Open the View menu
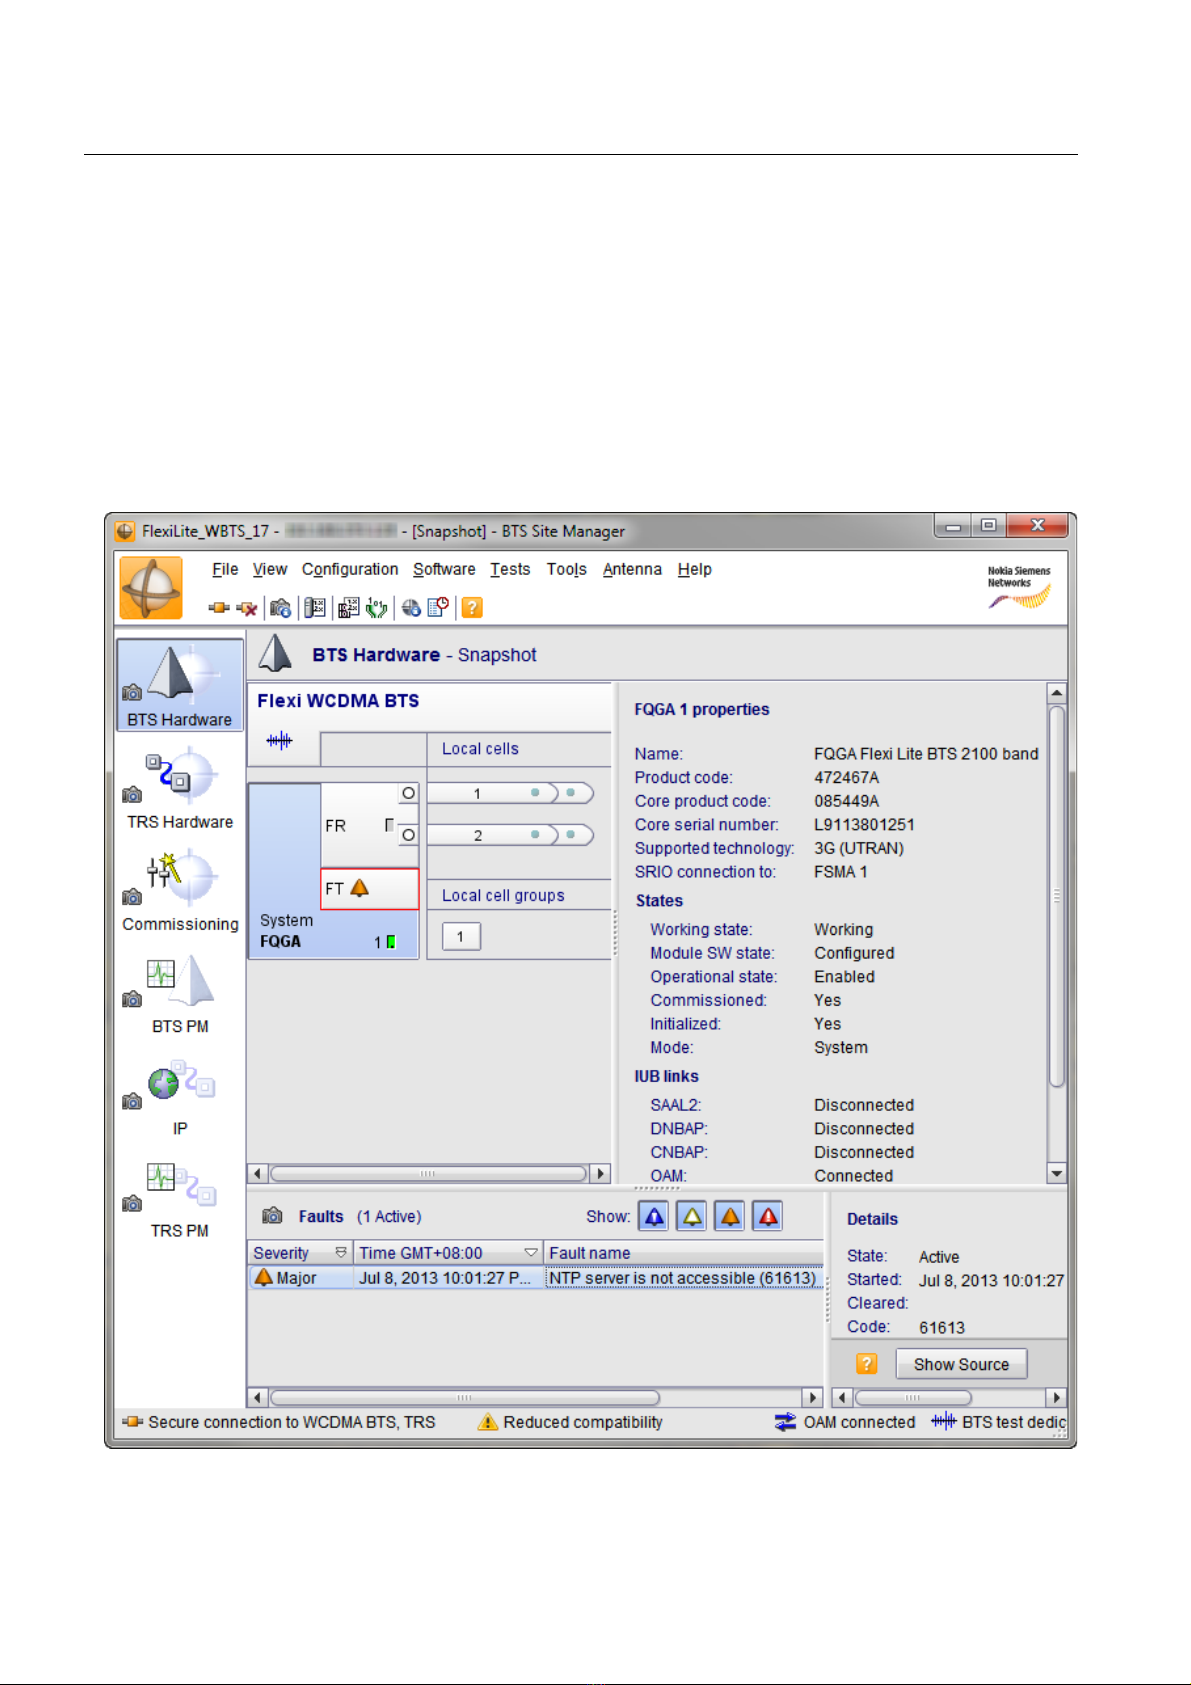Image resolution: width=1191 pixels, height=1685 pixels. pyautogui.click(x=270, y=569)
